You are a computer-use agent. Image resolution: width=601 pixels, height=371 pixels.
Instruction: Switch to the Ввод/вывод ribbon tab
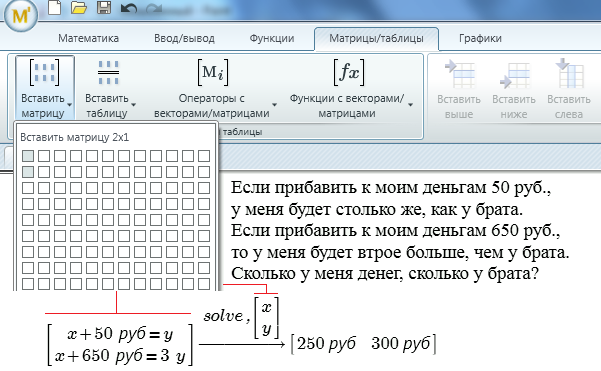[184, 38]
